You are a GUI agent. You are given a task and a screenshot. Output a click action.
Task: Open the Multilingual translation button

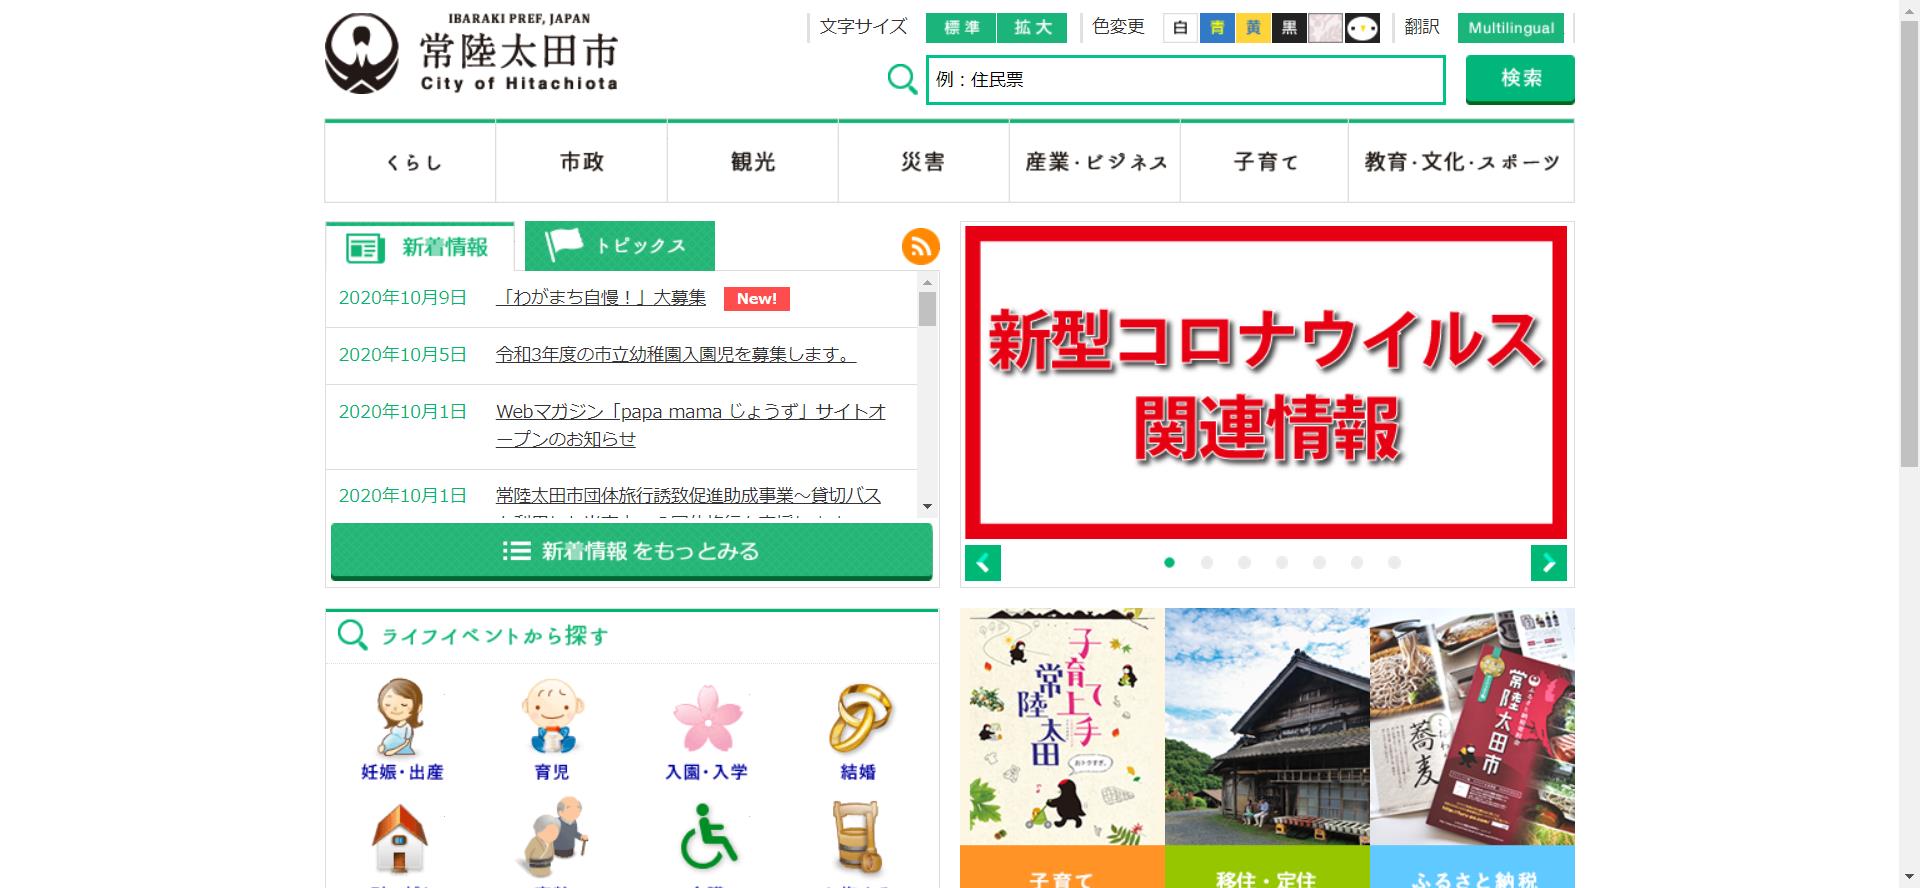click(x=1511, y=28)
